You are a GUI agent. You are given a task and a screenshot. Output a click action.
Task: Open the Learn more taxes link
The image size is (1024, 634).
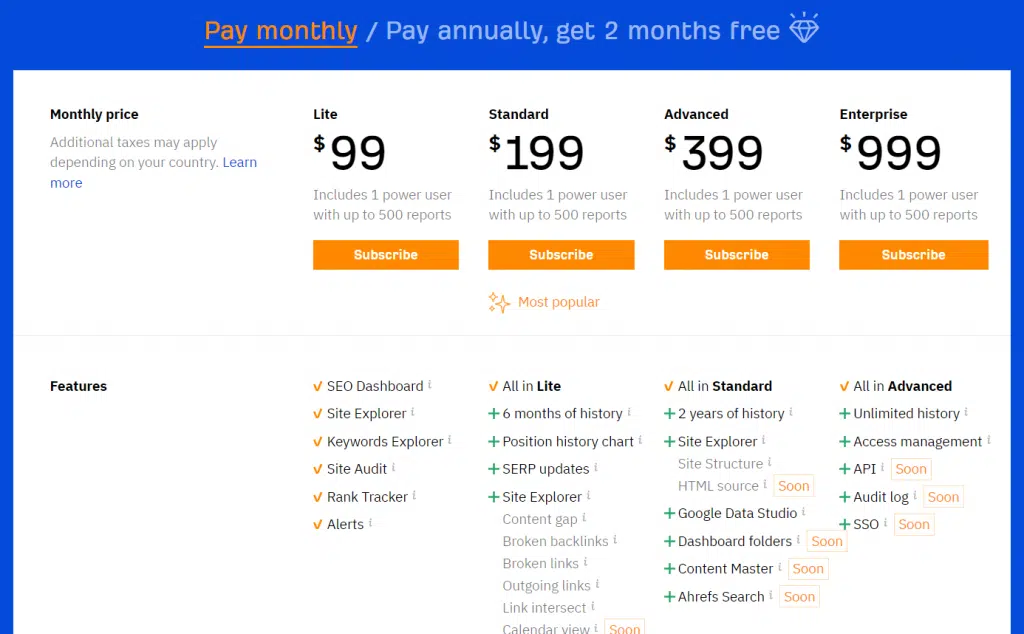point(153,172)
